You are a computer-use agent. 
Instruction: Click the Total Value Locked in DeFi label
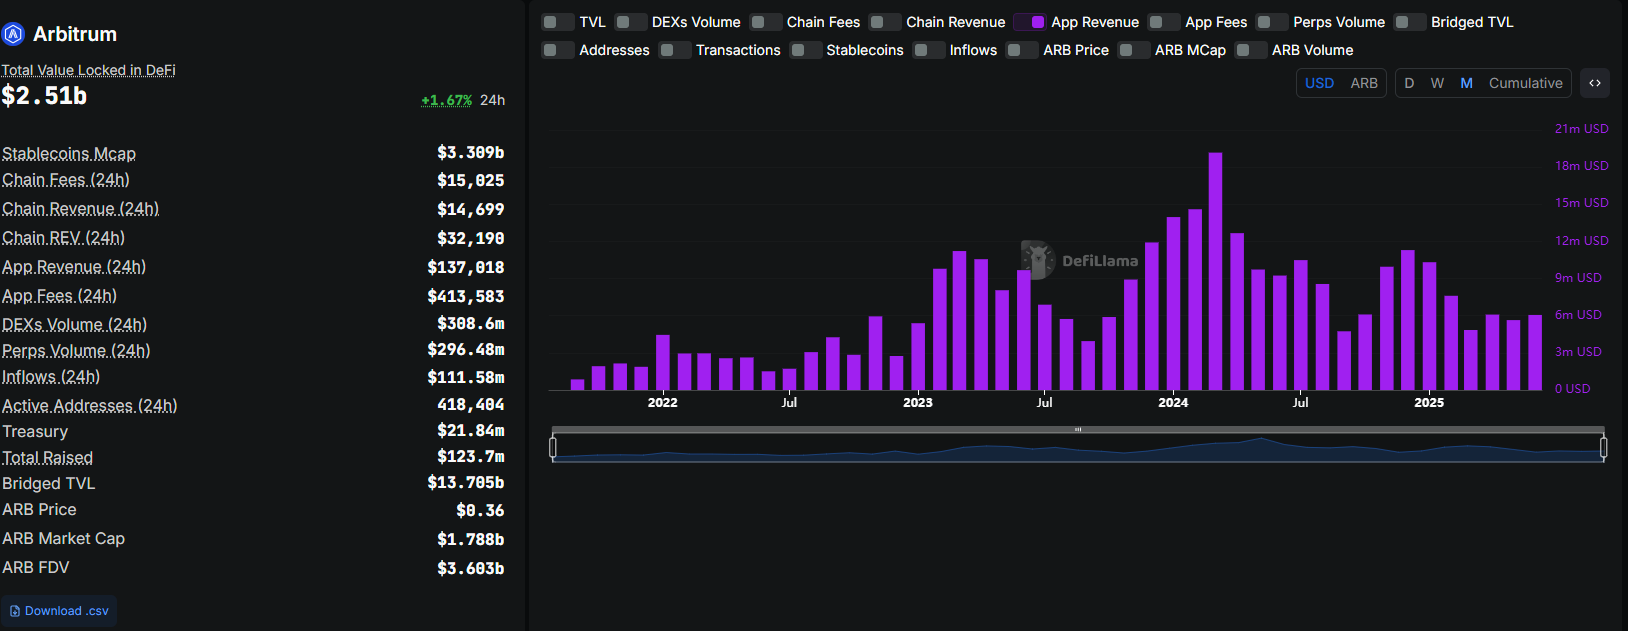point(88,70)
